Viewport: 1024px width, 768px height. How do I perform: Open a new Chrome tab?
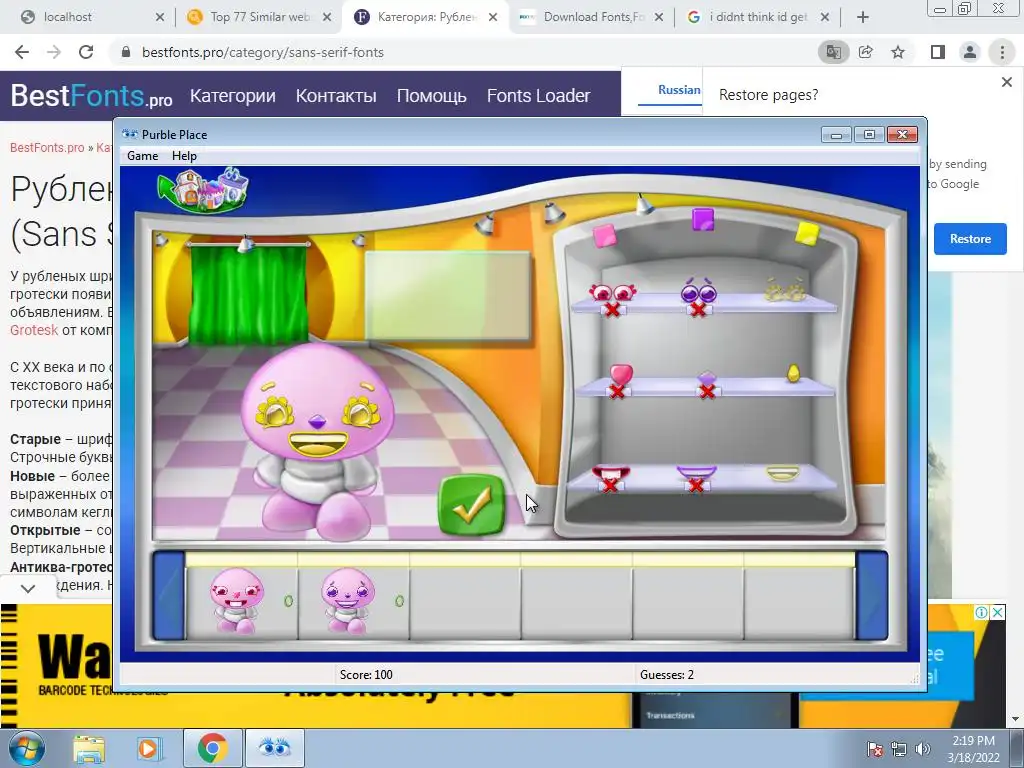pos(863,18)
